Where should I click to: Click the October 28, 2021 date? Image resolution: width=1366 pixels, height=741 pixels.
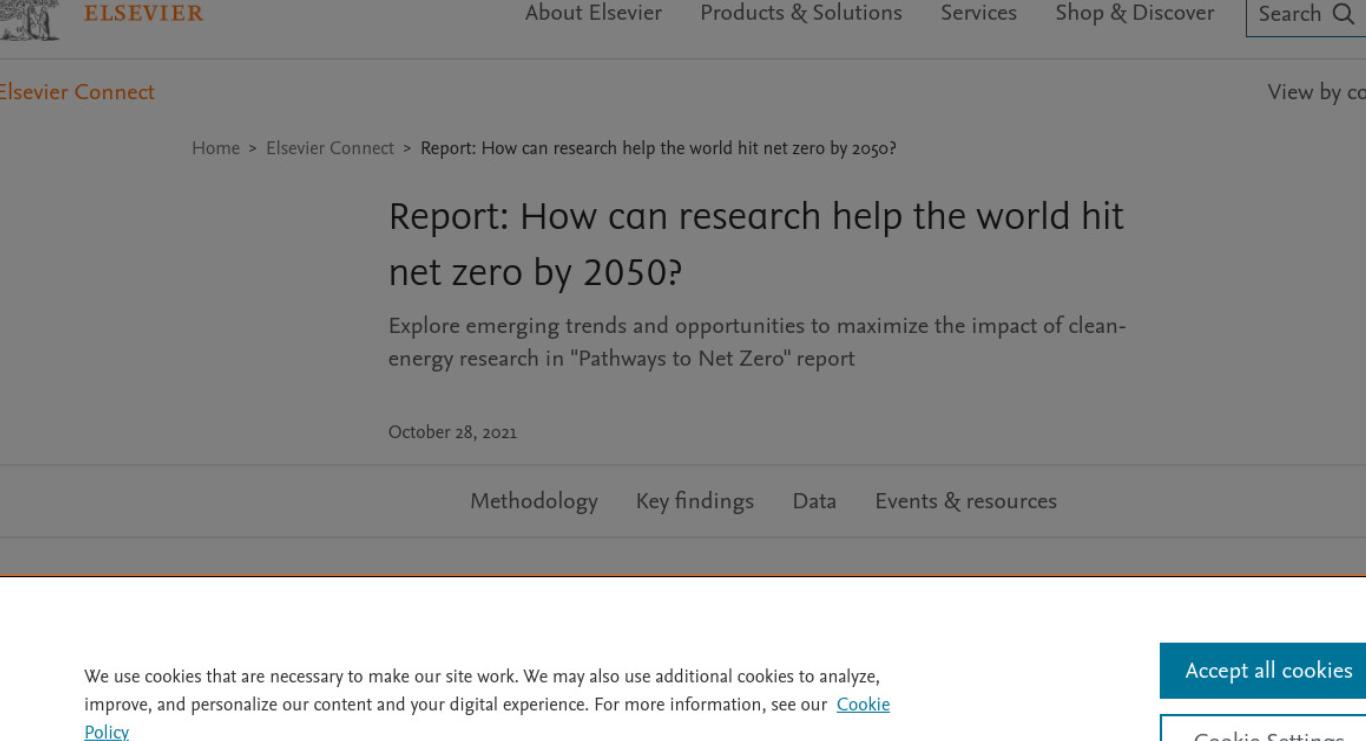[x=452, y=433]
